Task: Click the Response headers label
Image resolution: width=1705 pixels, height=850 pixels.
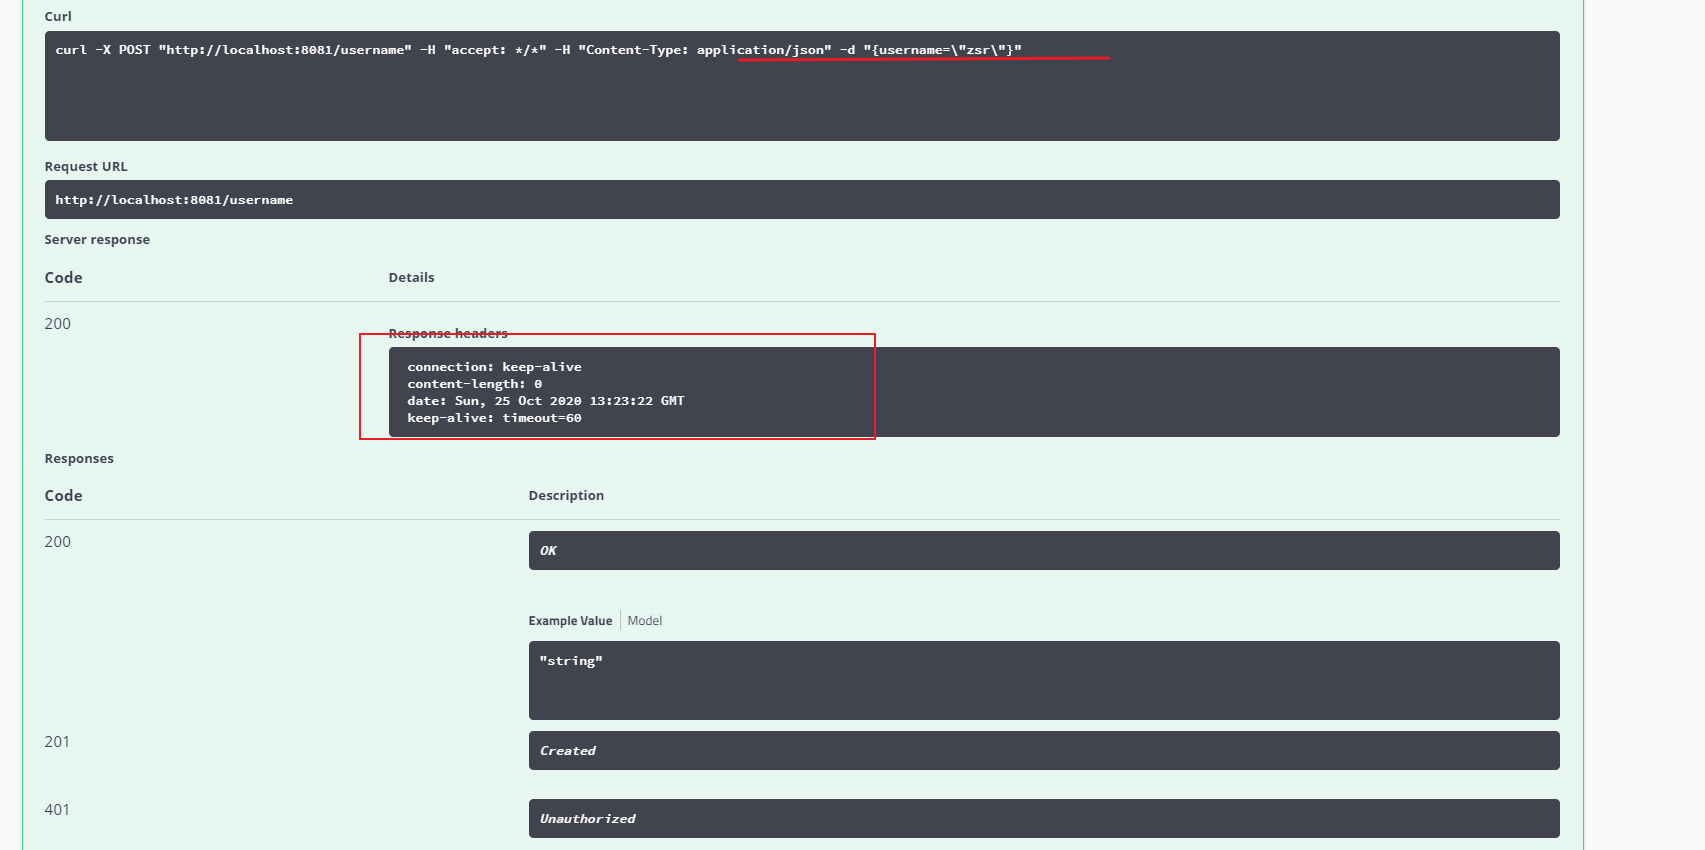Action: pos(448,333)
